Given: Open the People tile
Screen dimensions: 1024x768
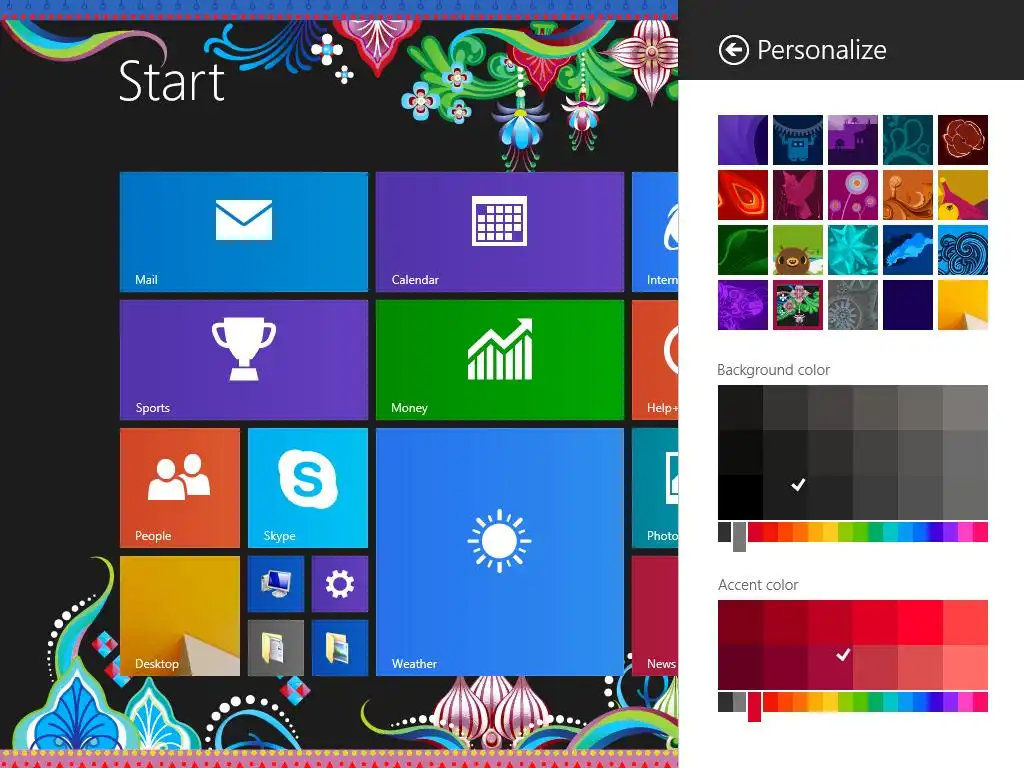Looking at the screenshot, I should point(180,488).
